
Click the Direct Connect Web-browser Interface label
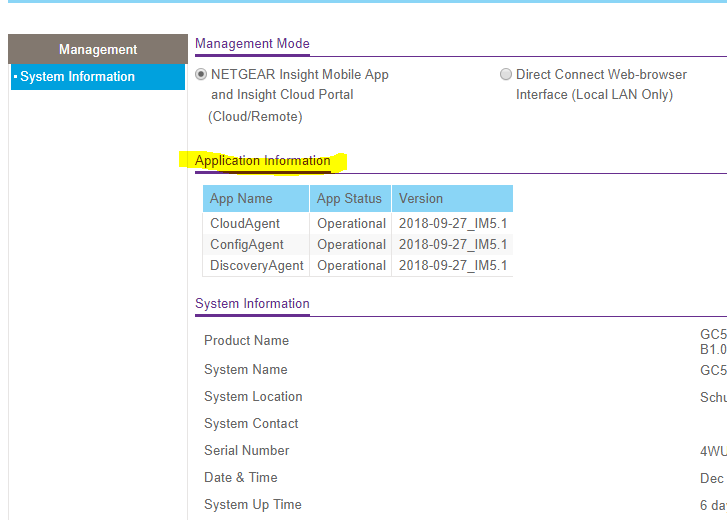click(601, 84)
